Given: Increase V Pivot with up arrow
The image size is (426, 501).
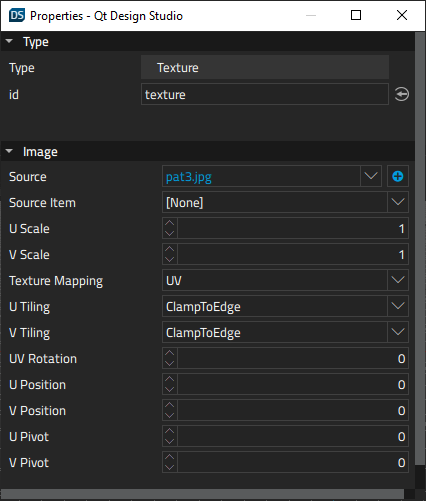Looking at the screenshot, I should click(170, 457).
